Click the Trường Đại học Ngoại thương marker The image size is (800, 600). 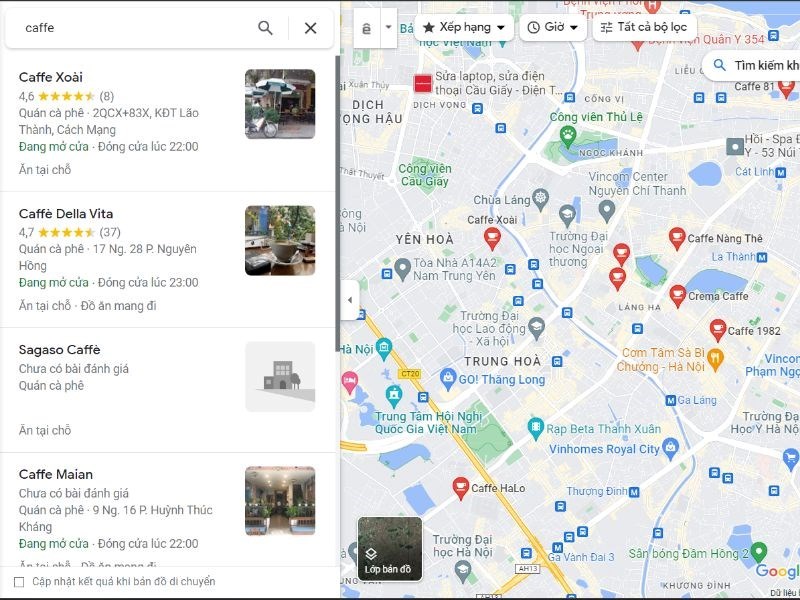coord(567,215)
